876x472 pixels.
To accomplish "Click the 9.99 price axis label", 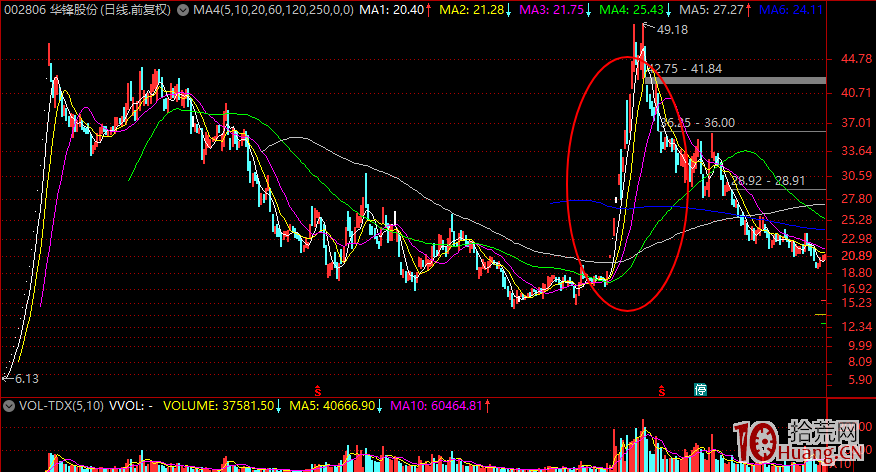I will pos(860,346).
